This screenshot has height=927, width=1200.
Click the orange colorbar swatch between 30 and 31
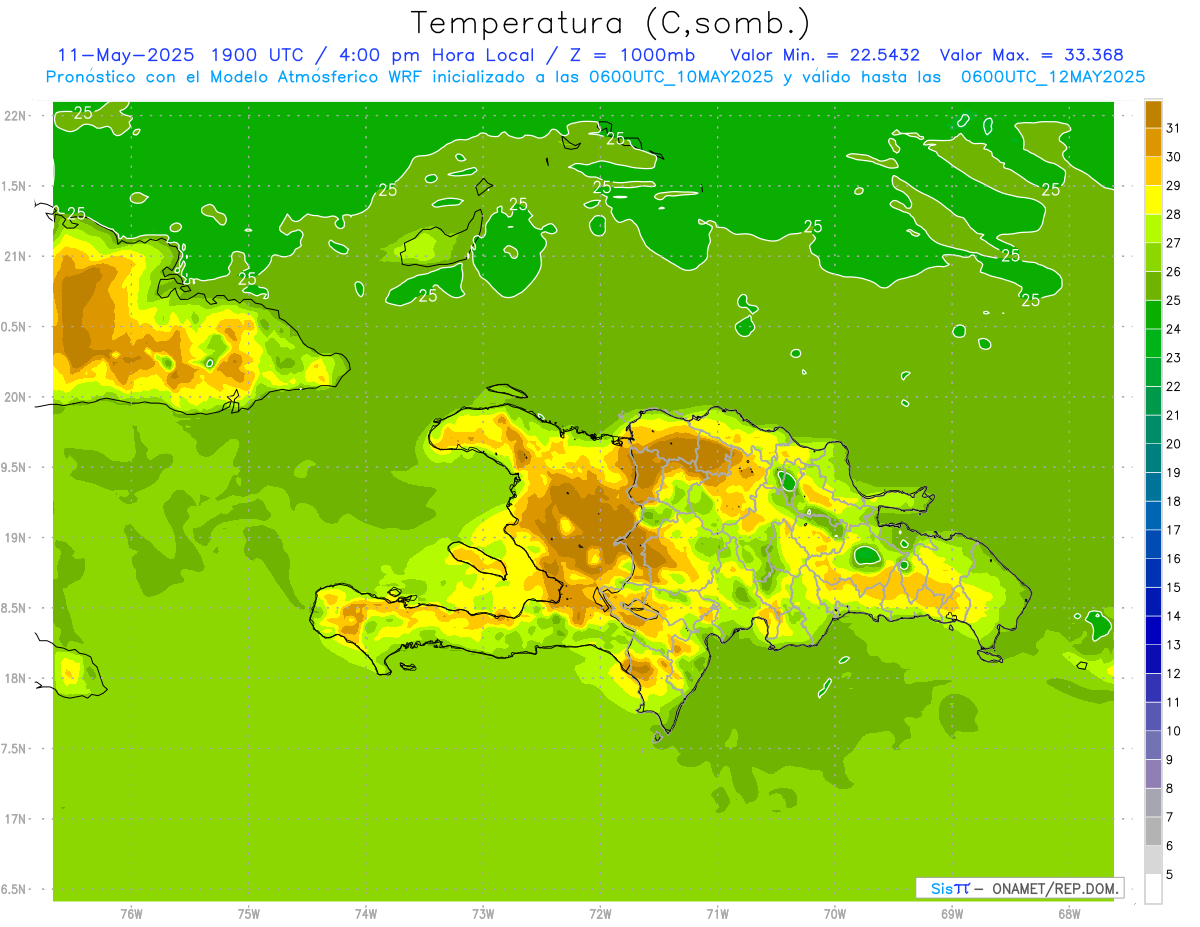[x=1153, y=143]
